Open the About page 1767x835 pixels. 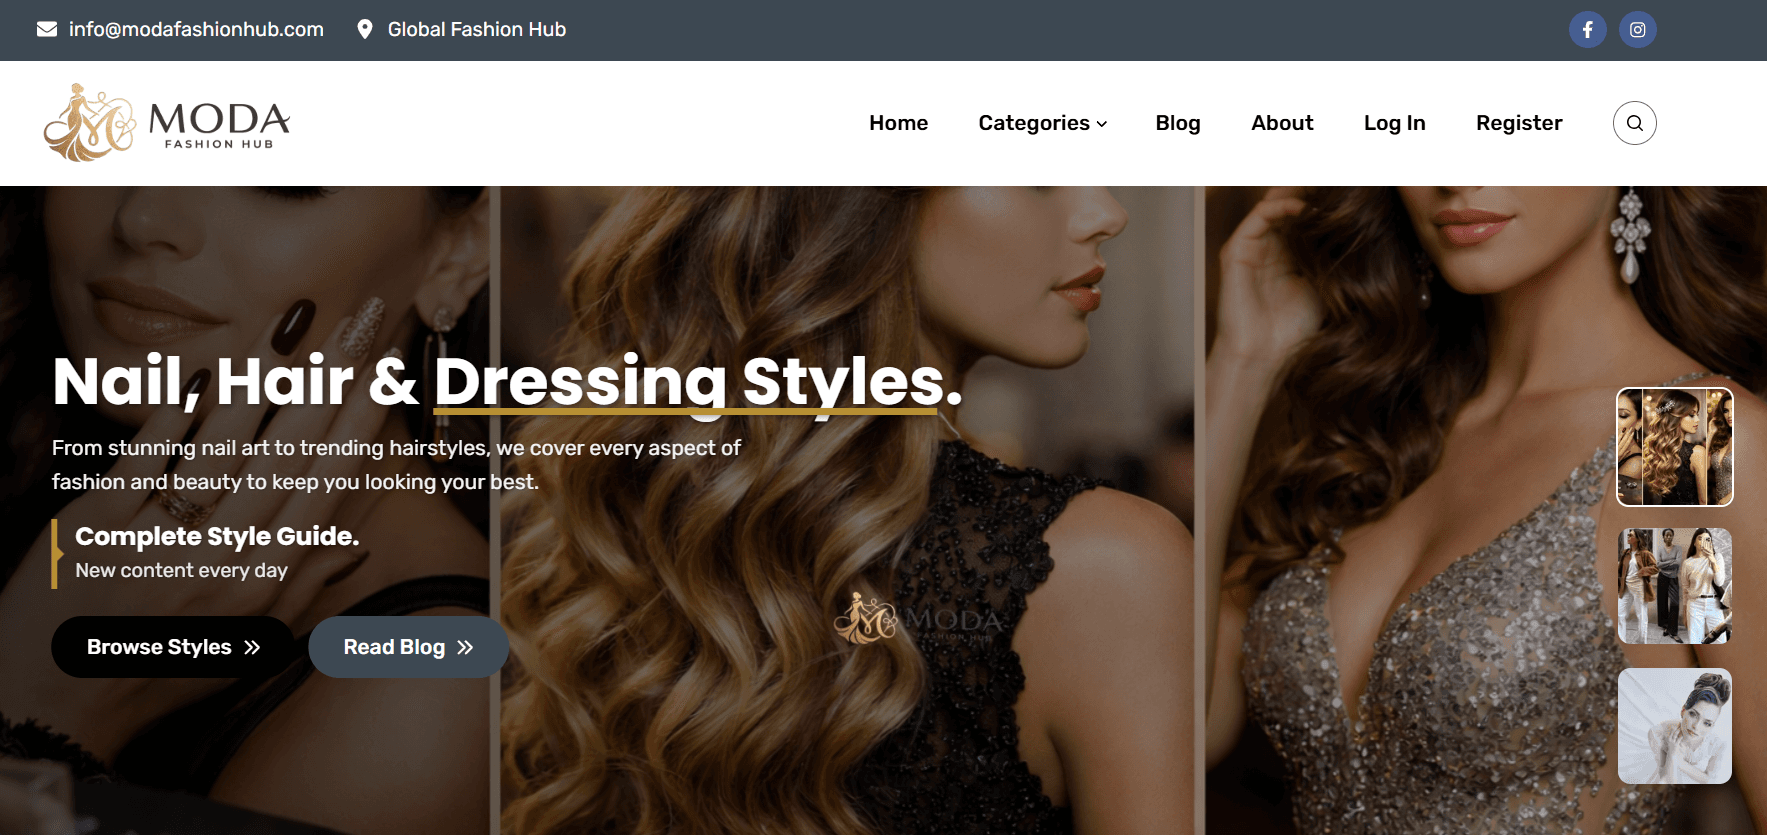pyautogui.click(x=1282, y=123)
